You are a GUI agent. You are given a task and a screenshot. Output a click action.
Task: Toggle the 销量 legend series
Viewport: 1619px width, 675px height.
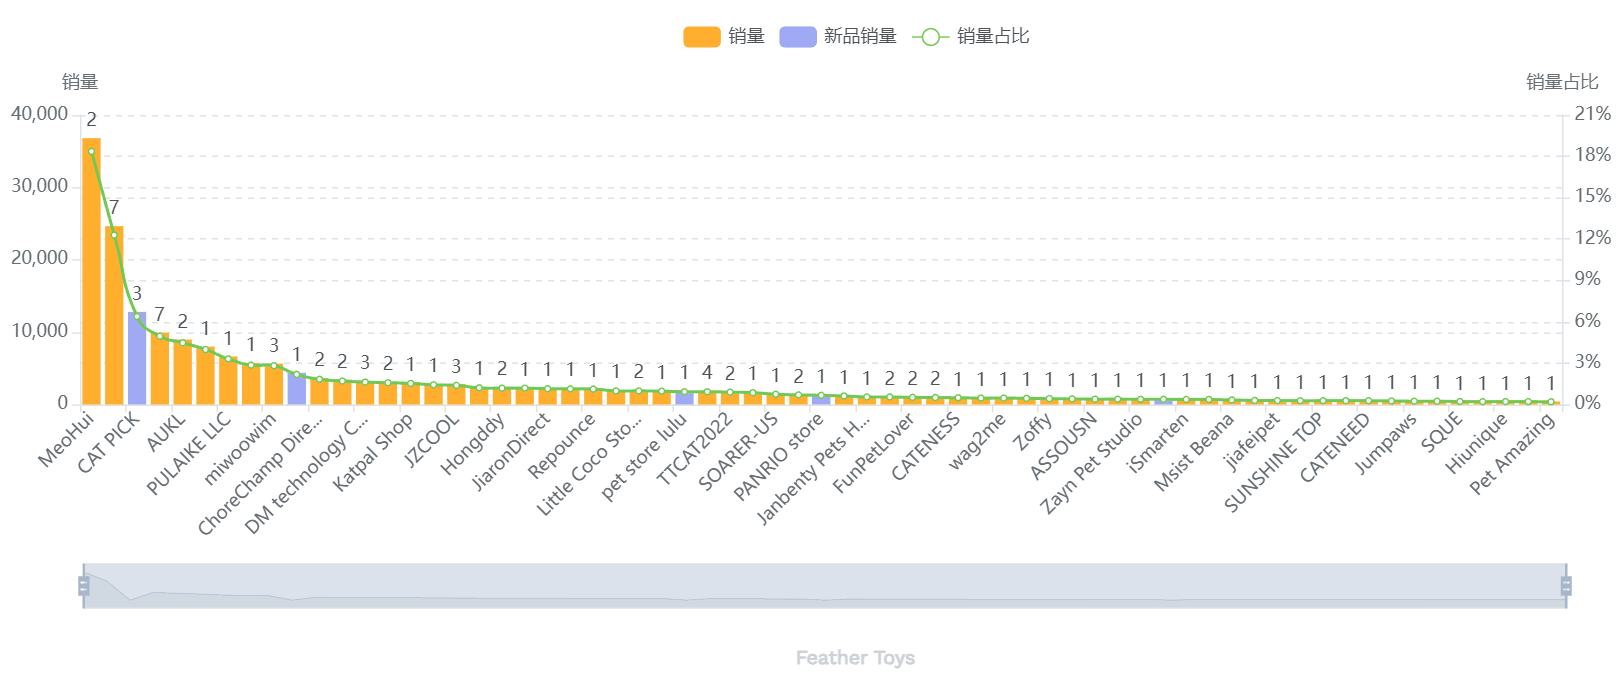pyautogui.click(x=746, y=37)
